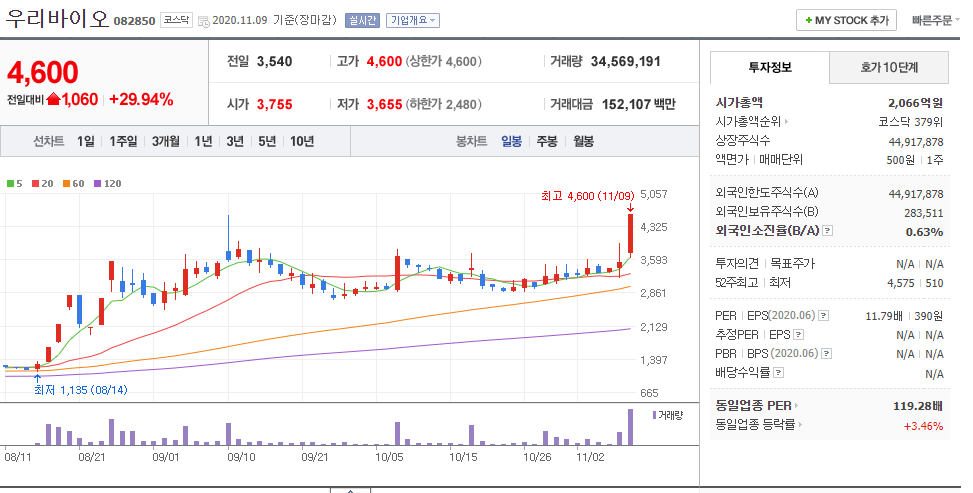The height and width of the screenshot is (493, 973).
Task: Click the stock name 우리바이오
Action: (57, 19)
